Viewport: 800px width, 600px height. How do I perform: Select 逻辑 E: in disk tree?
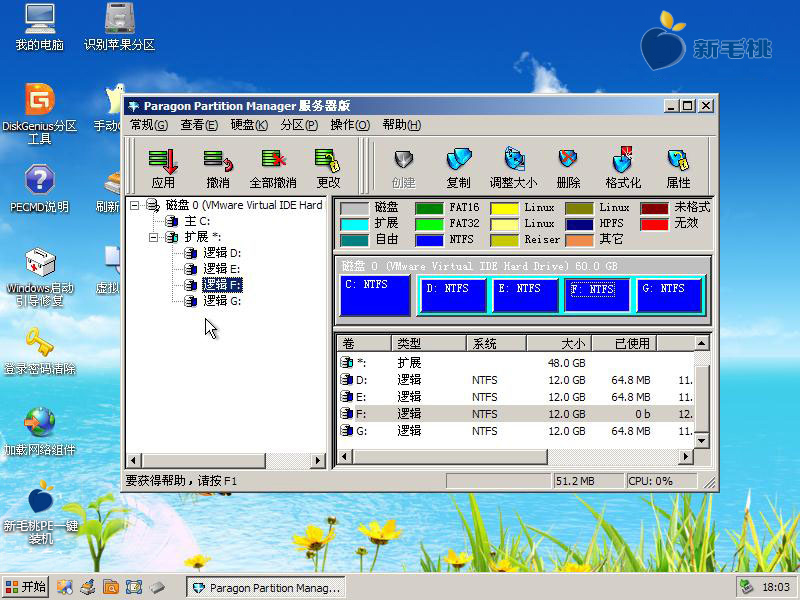[x=221, y=269]
